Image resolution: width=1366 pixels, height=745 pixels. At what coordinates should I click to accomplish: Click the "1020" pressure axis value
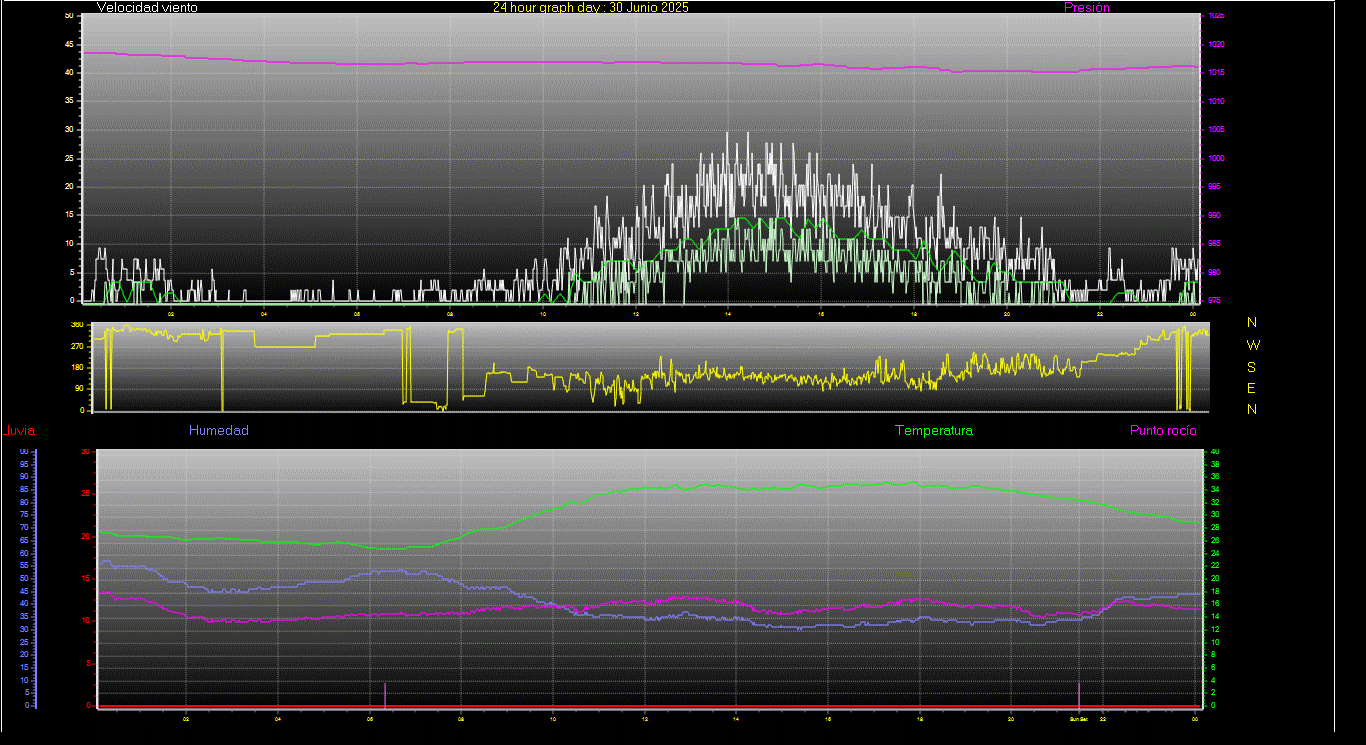pos(1215,45)
